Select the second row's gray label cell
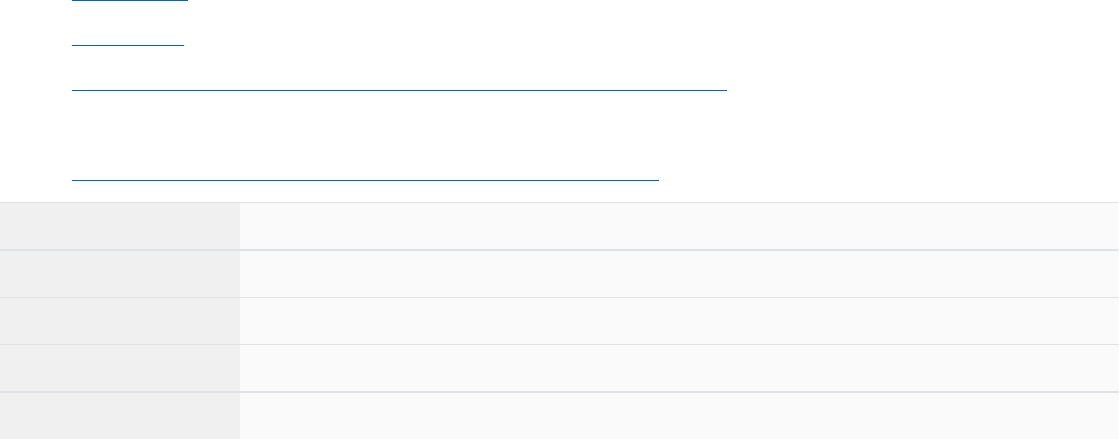1119x439 pixels. [119, 273]
